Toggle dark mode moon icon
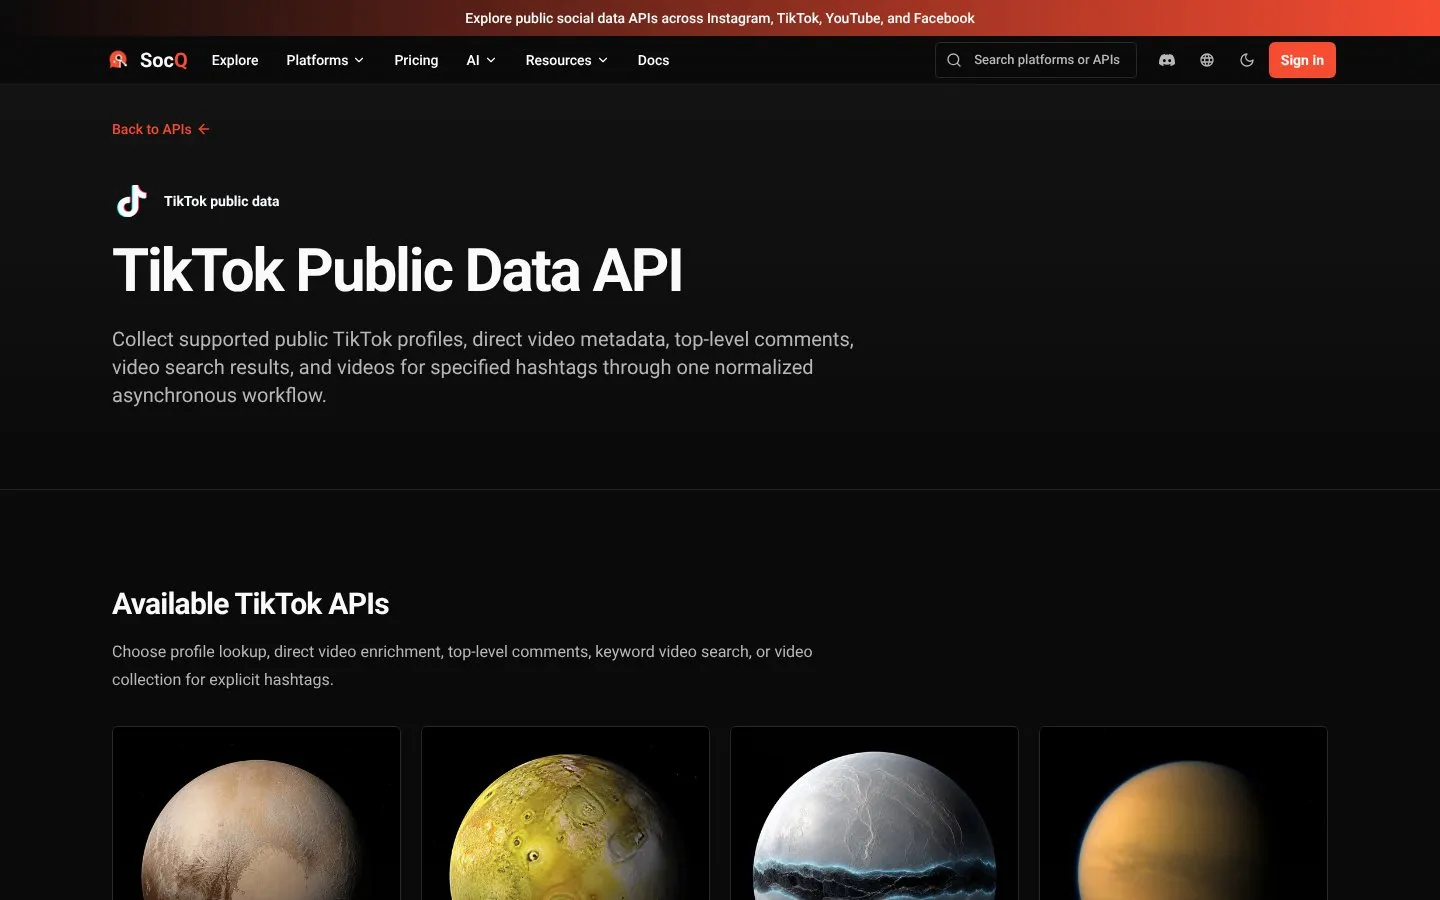The height and width of the screenshot is (900, 1440). point(1247,60)
